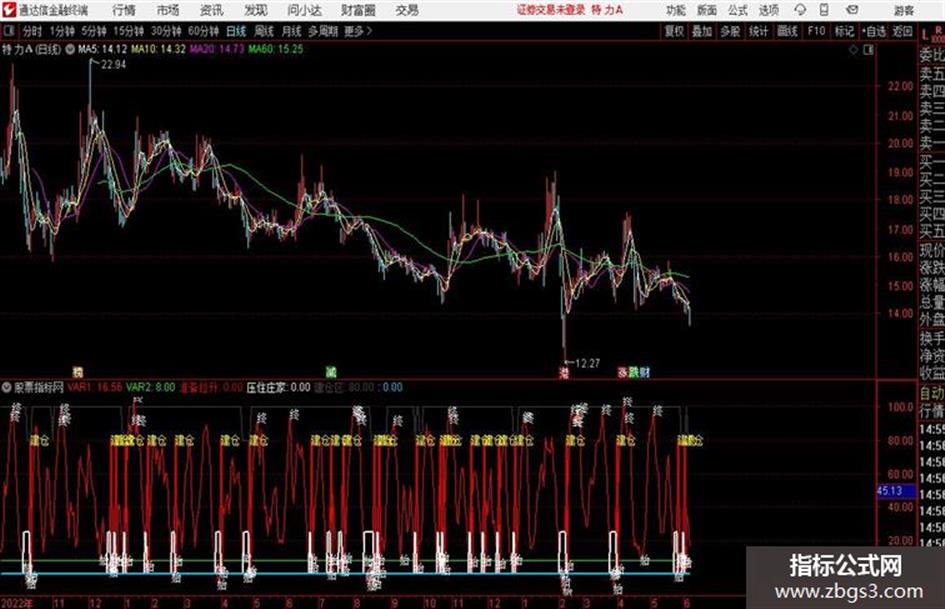
Task: Click the Tongdaxin red logo icon
Action: click(8, 10)
